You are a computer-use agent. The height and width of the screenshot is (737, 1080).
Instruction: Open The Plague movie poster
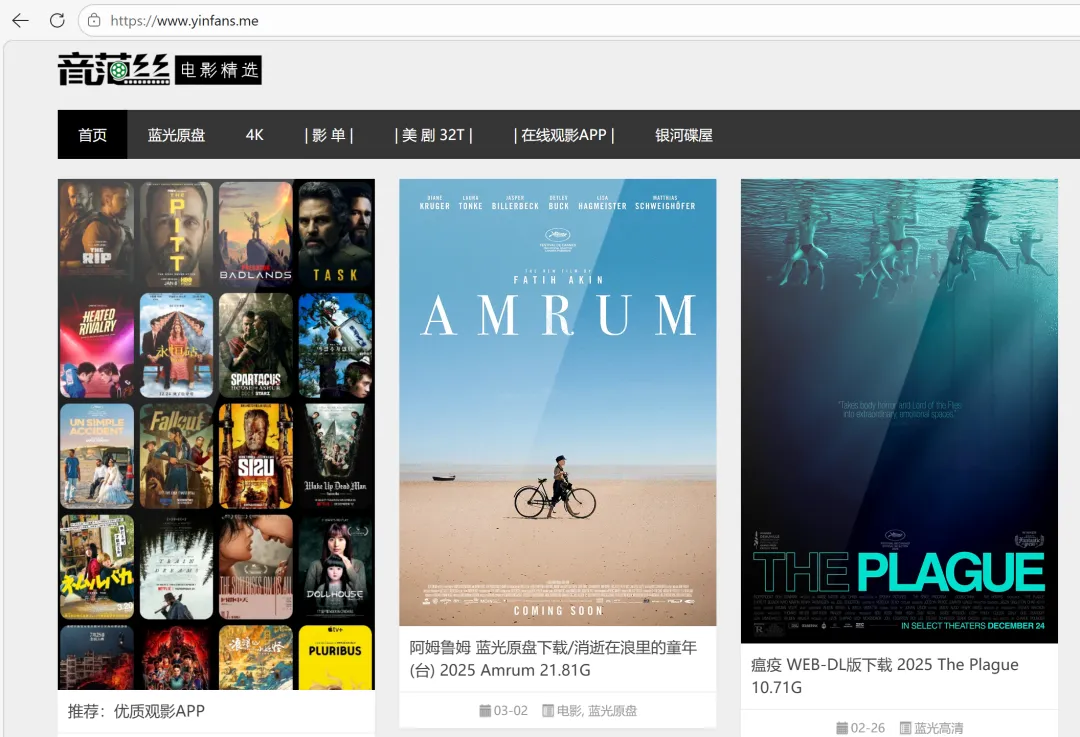(899, 411)
